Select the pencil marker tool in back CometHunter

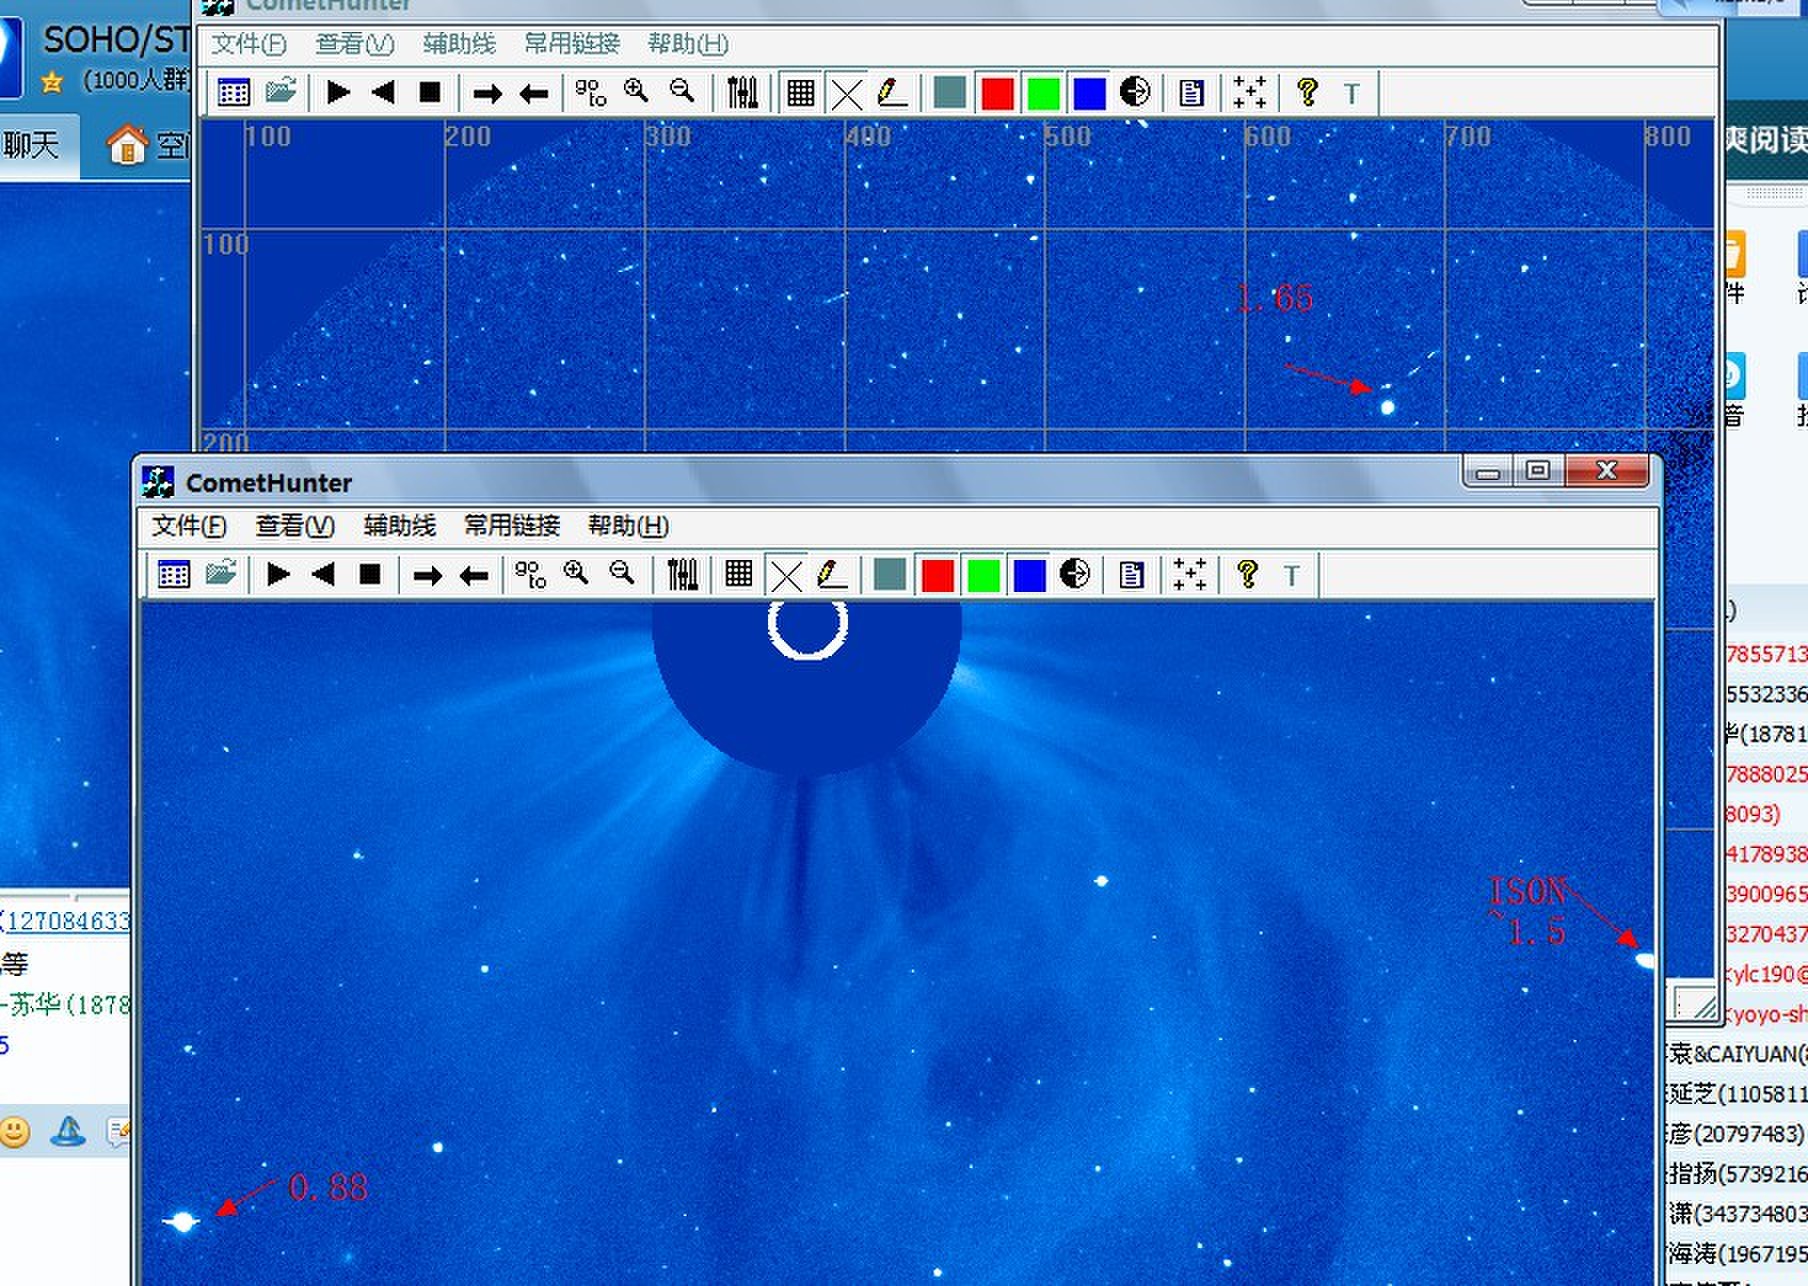point(892,93)
